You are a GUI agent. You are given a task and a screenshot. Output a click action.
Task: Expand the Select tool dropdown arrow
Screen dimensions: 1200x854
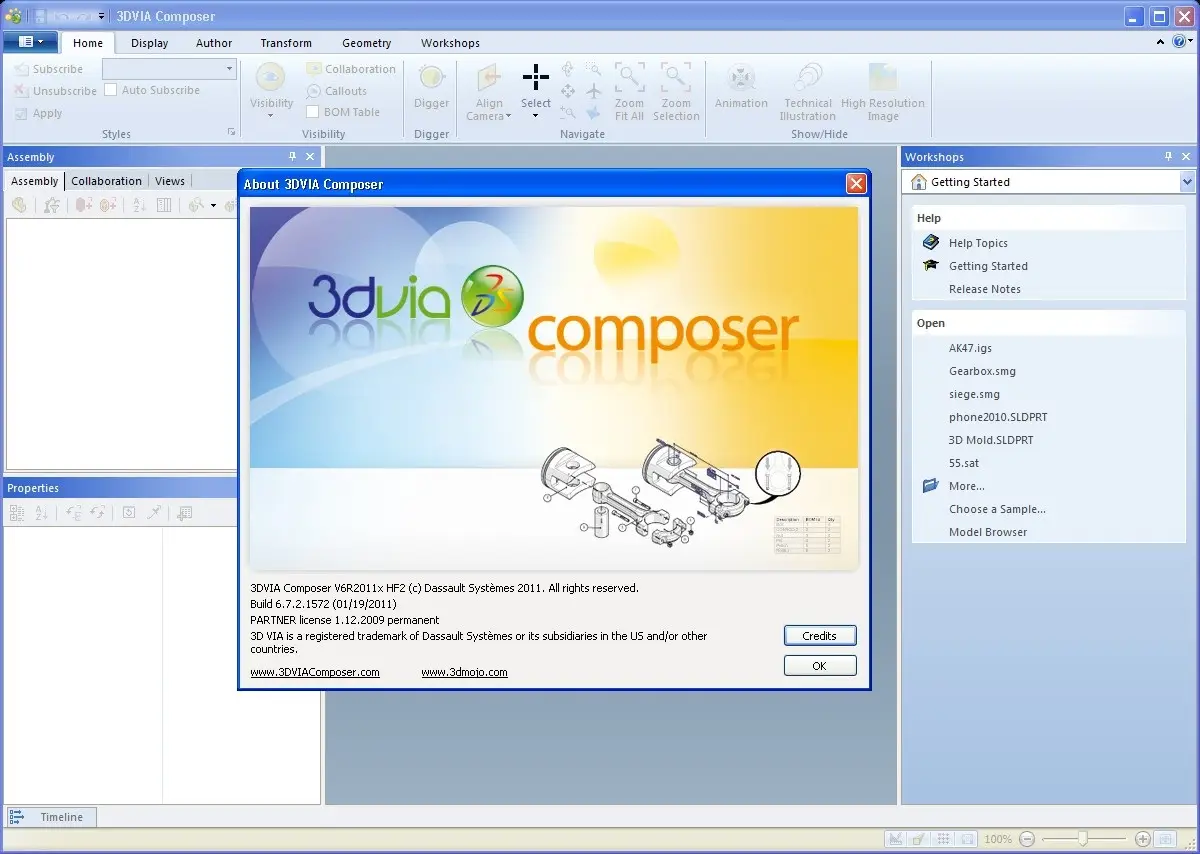click(x=536, y=116)
